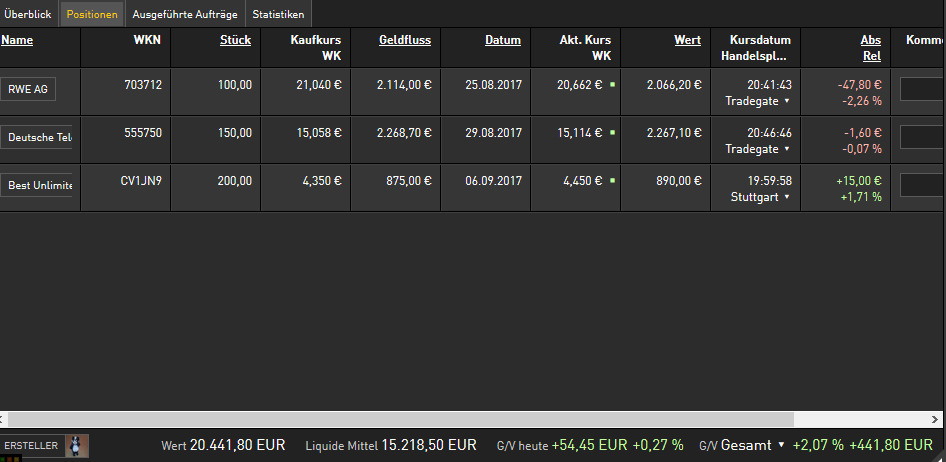Sort positions by the Wert column header
The height and width of the screenshot is (462, 946).
pos(687,41)
